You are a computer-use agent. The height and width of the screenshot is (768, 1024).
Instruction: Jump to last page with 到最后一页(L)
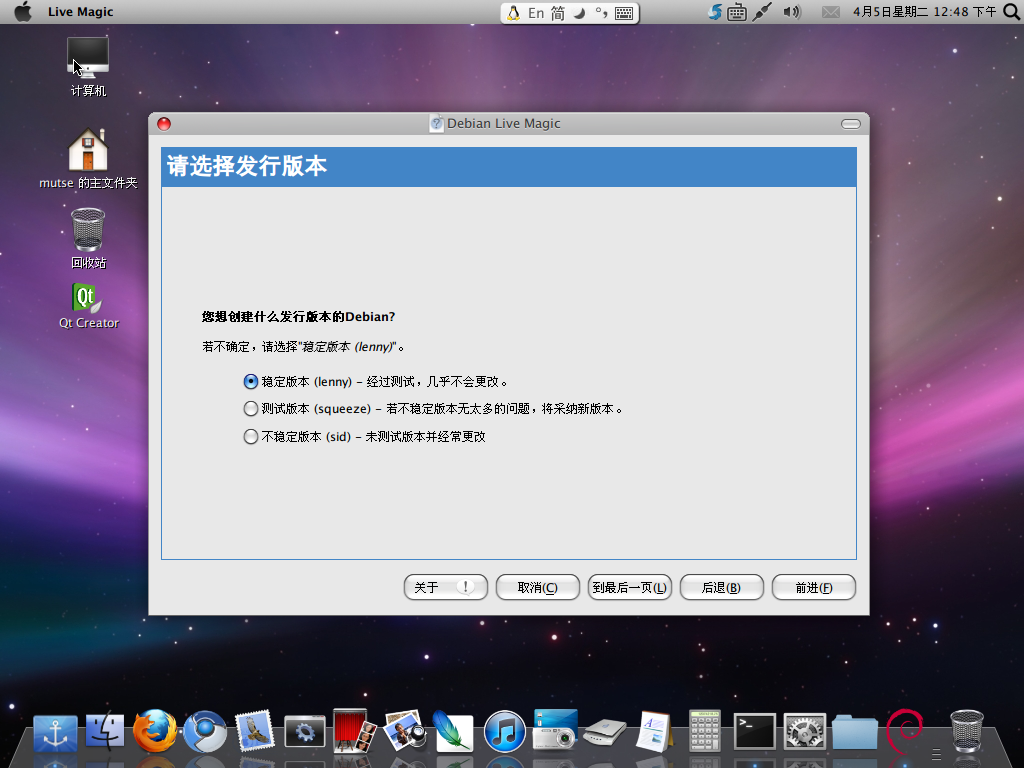630,587
